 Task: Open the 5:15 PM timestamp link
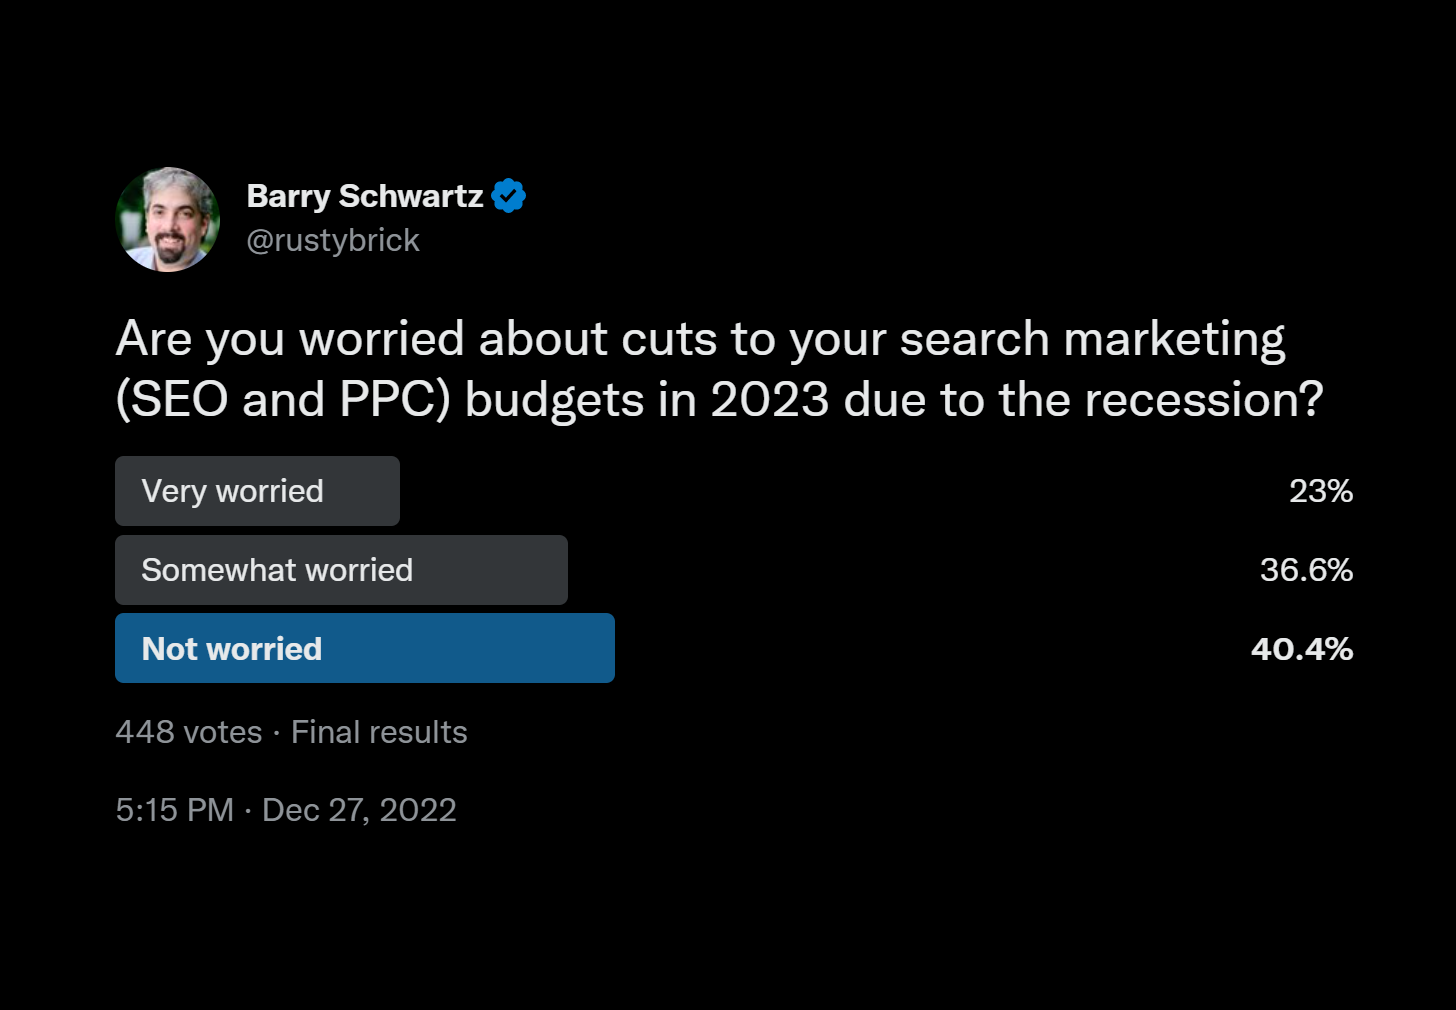tap(175, 810)
